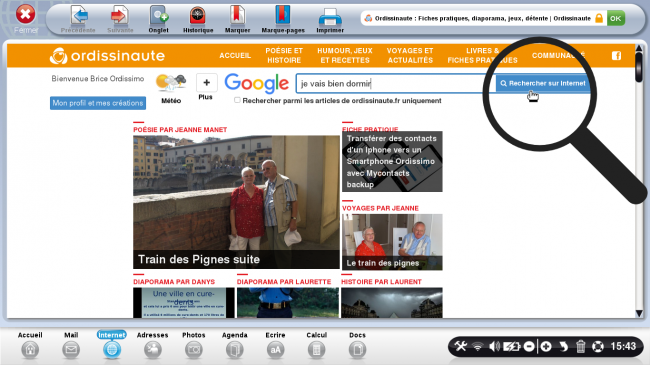Click the Plus add button
Image resolution: width=650 pixels, height=365 pixels.
(x=206, y=83)
